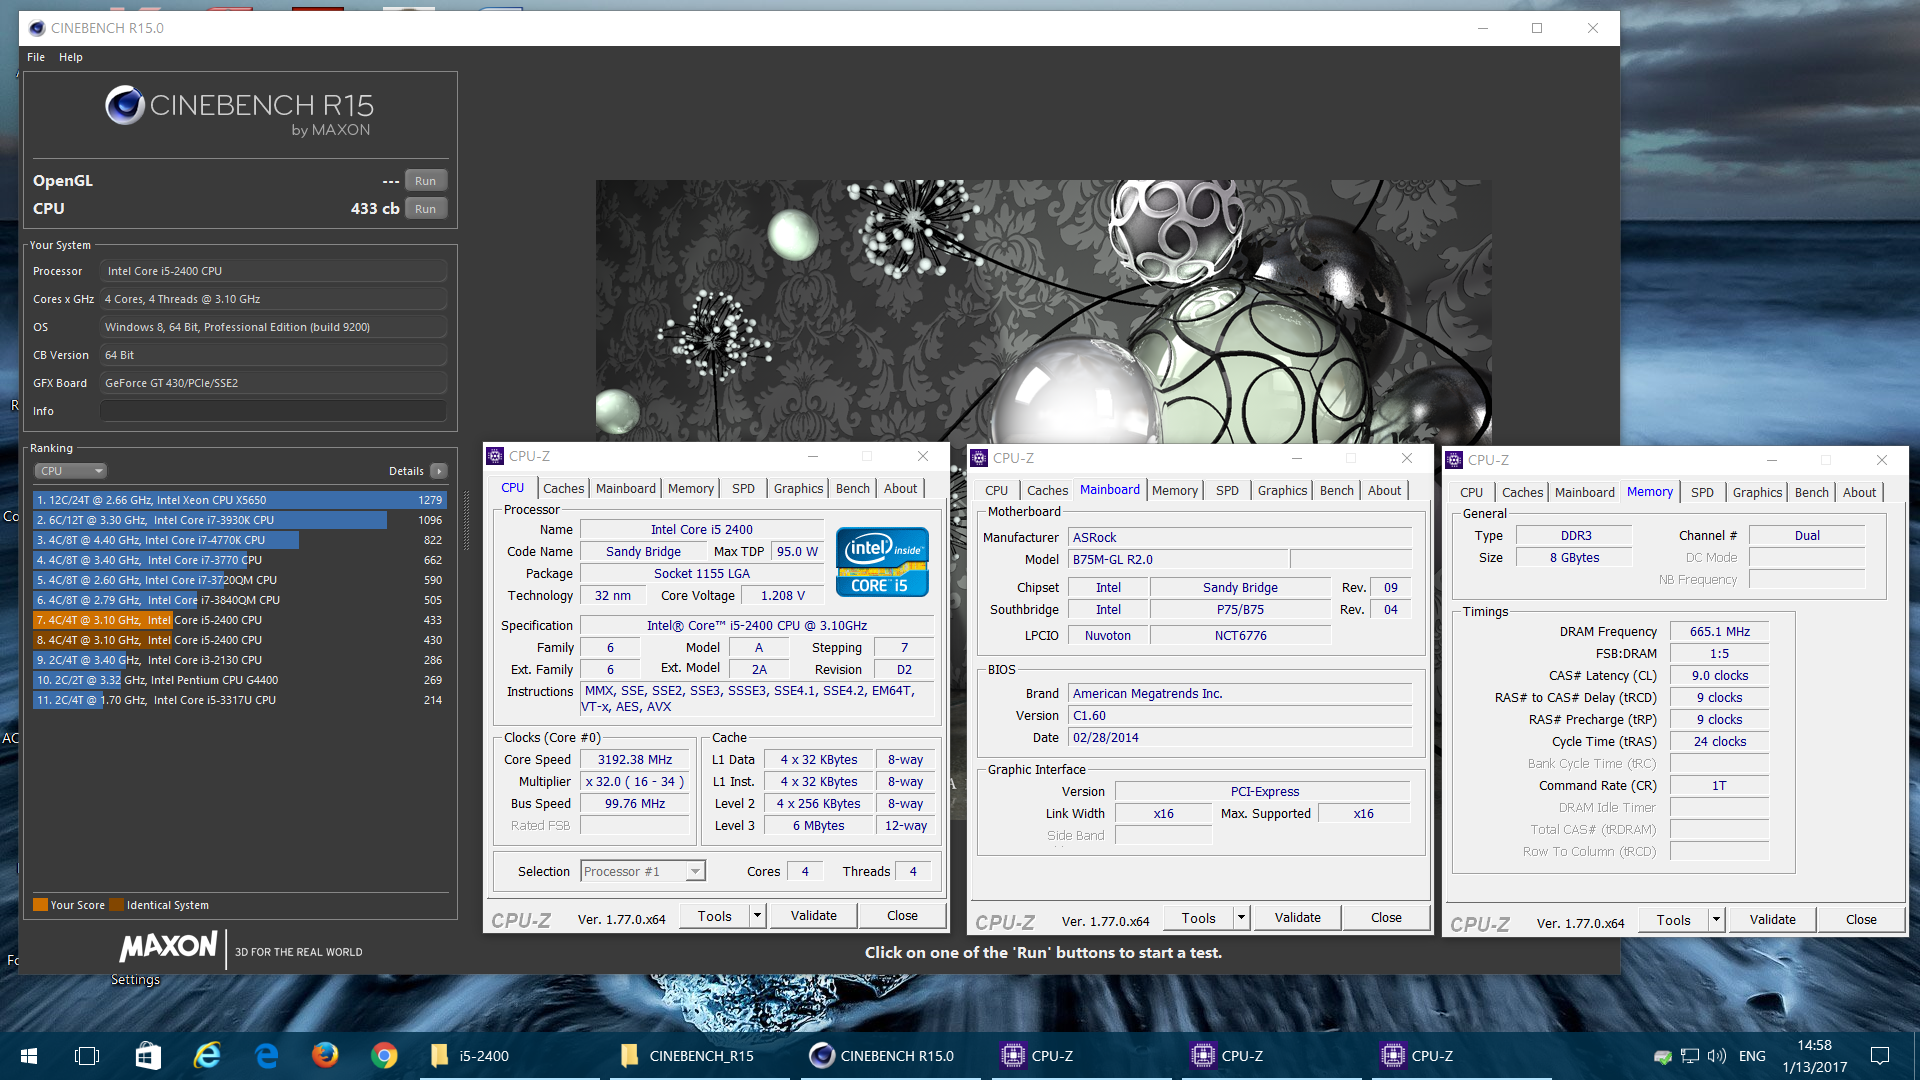
Task: Select Memory tab in the Mainboard CPU-Z window
Action: [x=1174, y=490]
